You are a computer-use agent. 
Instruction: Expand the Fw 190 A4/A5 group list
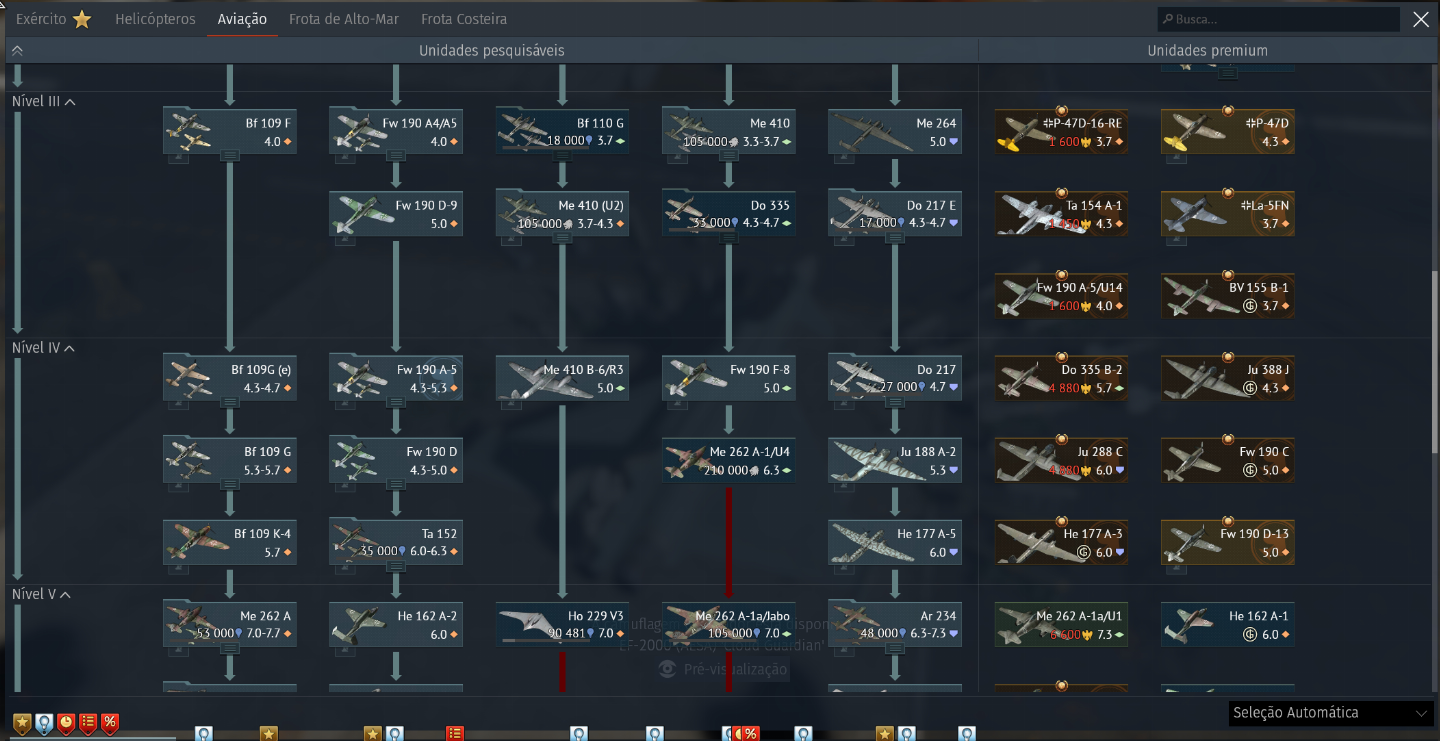click(x=396, y=155)
